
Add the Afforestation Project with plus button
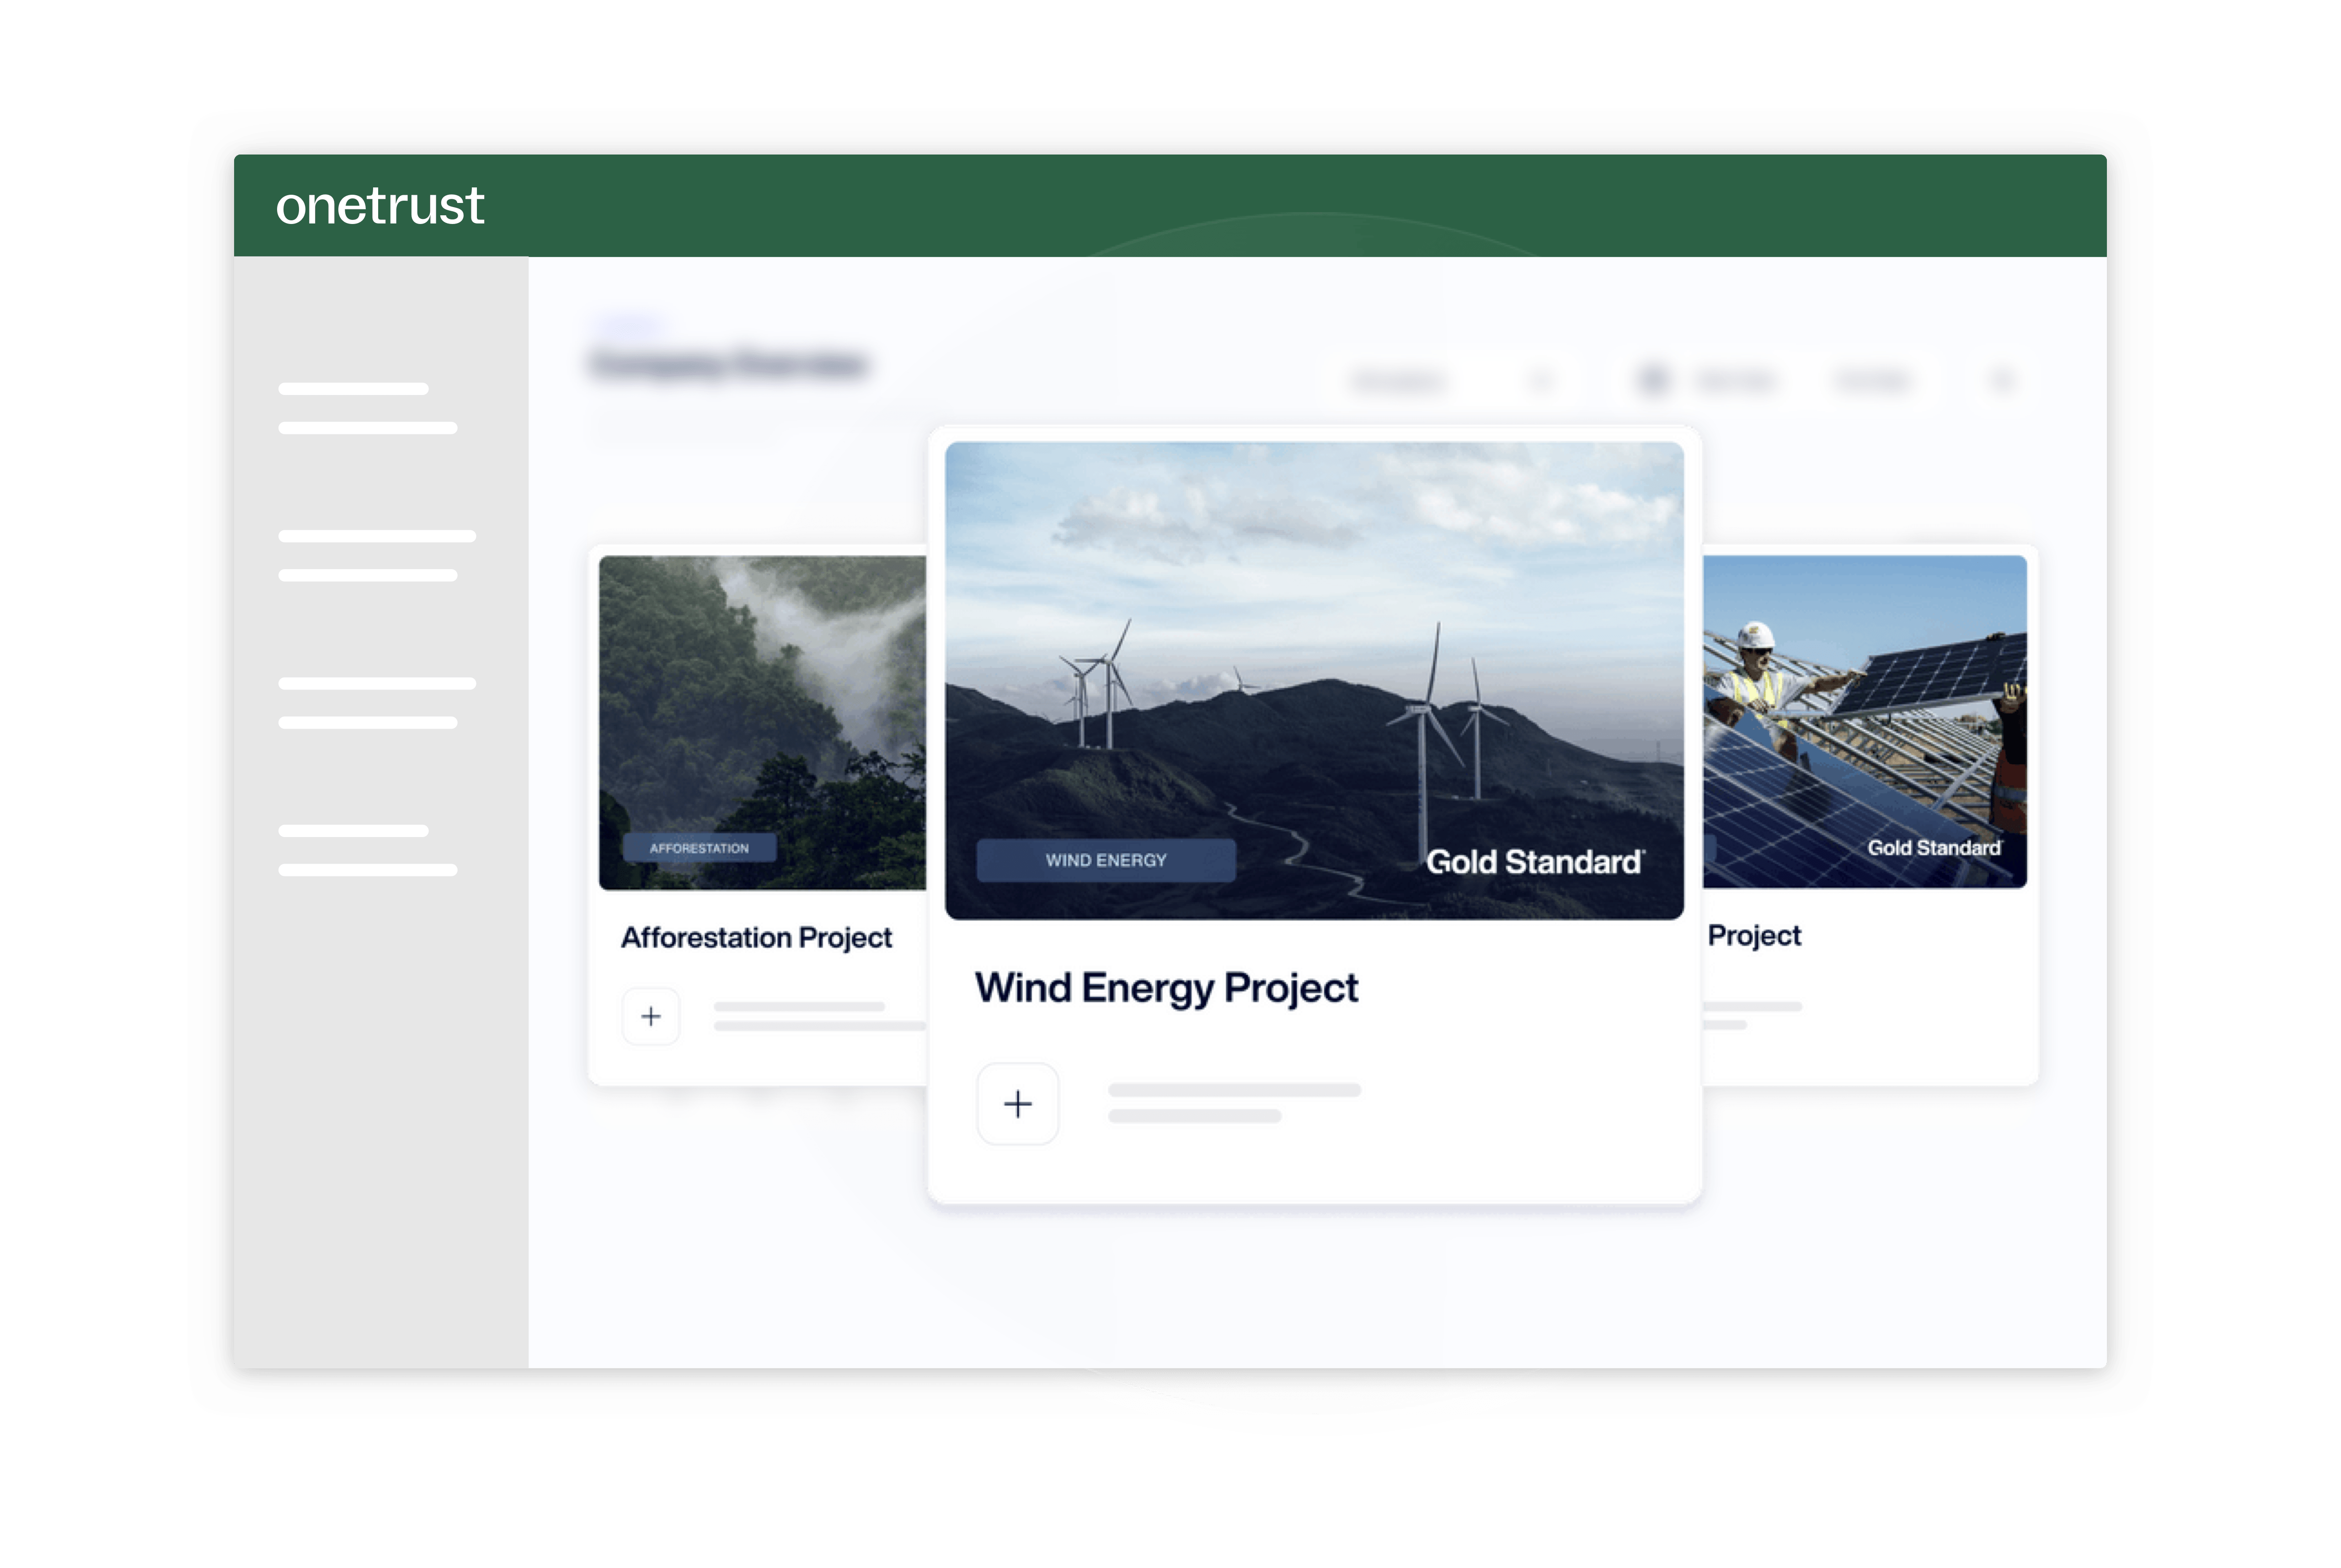(x=651, y=1017)
